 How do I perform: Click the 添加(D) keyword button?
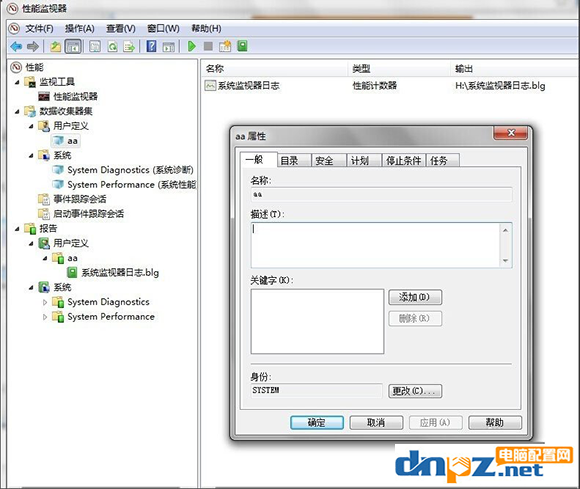point(415,297)
